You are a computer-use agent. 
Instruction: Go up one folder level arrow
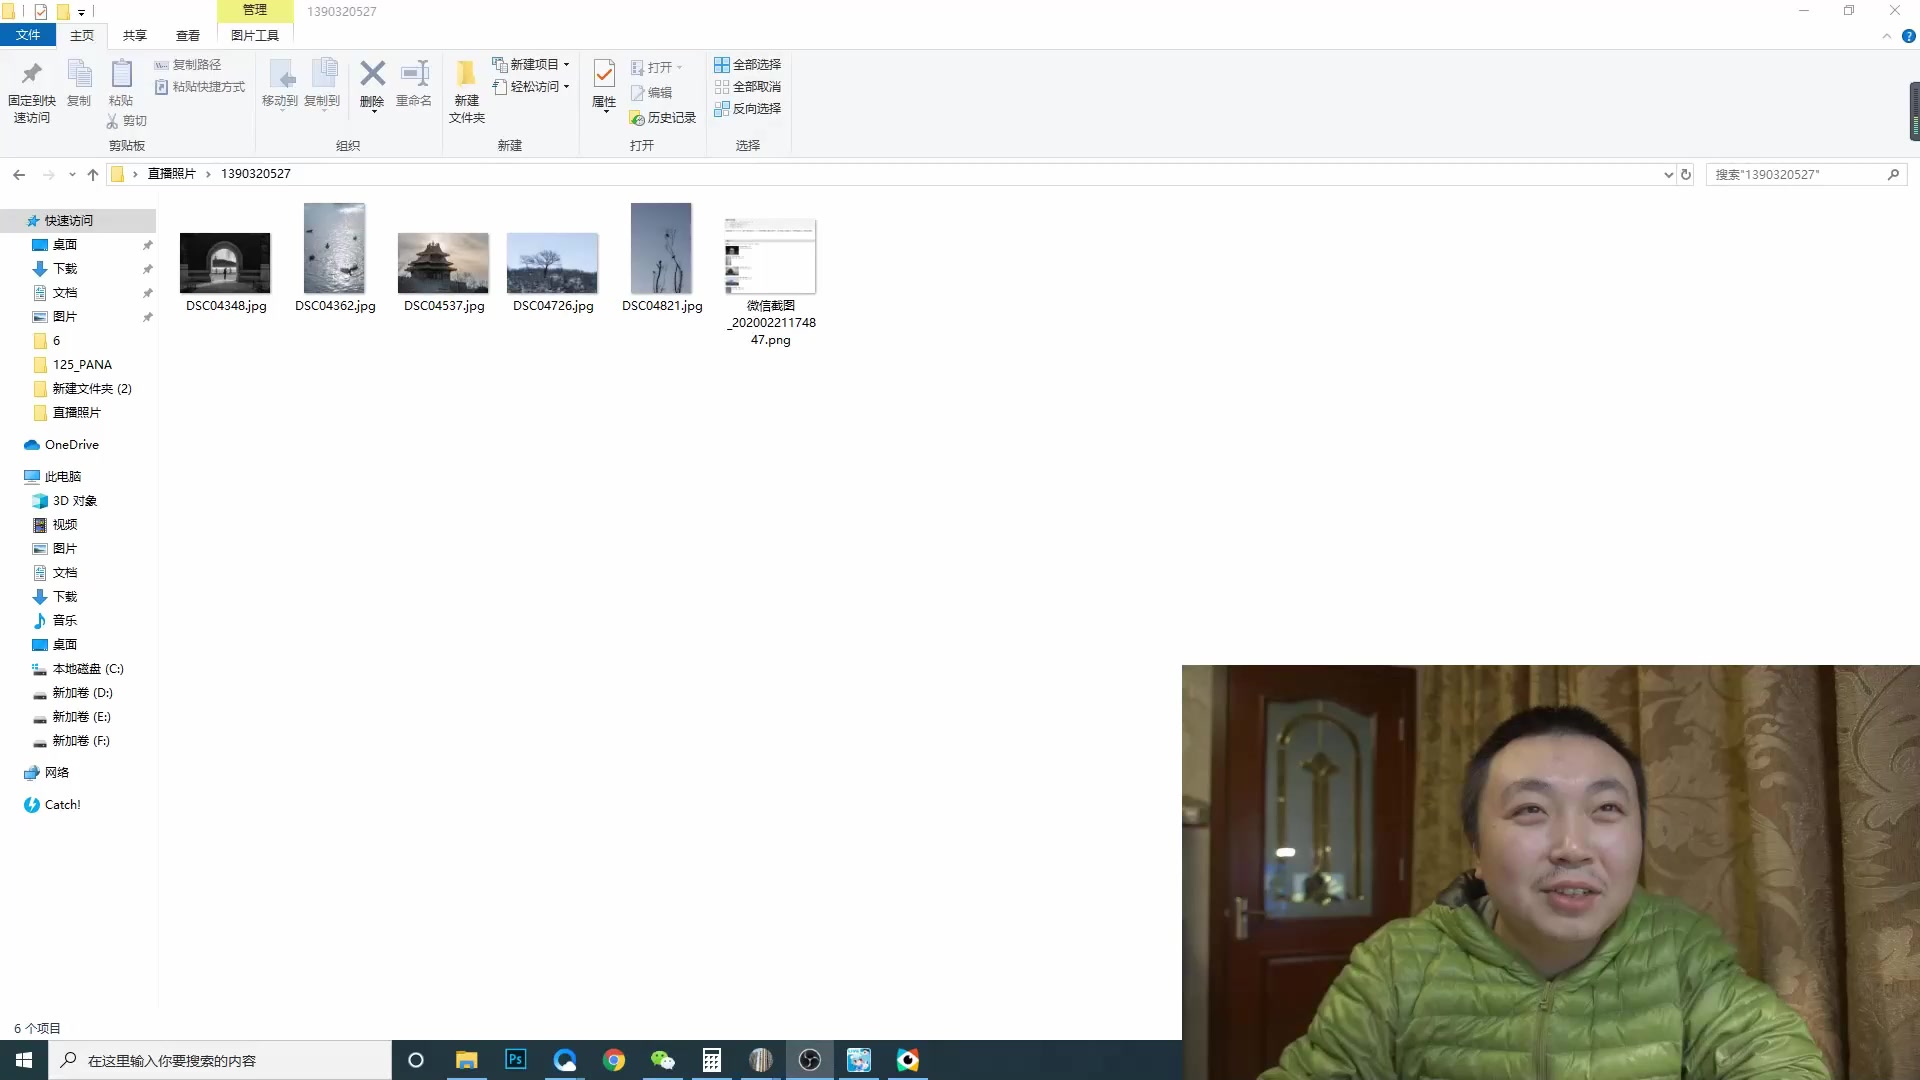point(93,174)
